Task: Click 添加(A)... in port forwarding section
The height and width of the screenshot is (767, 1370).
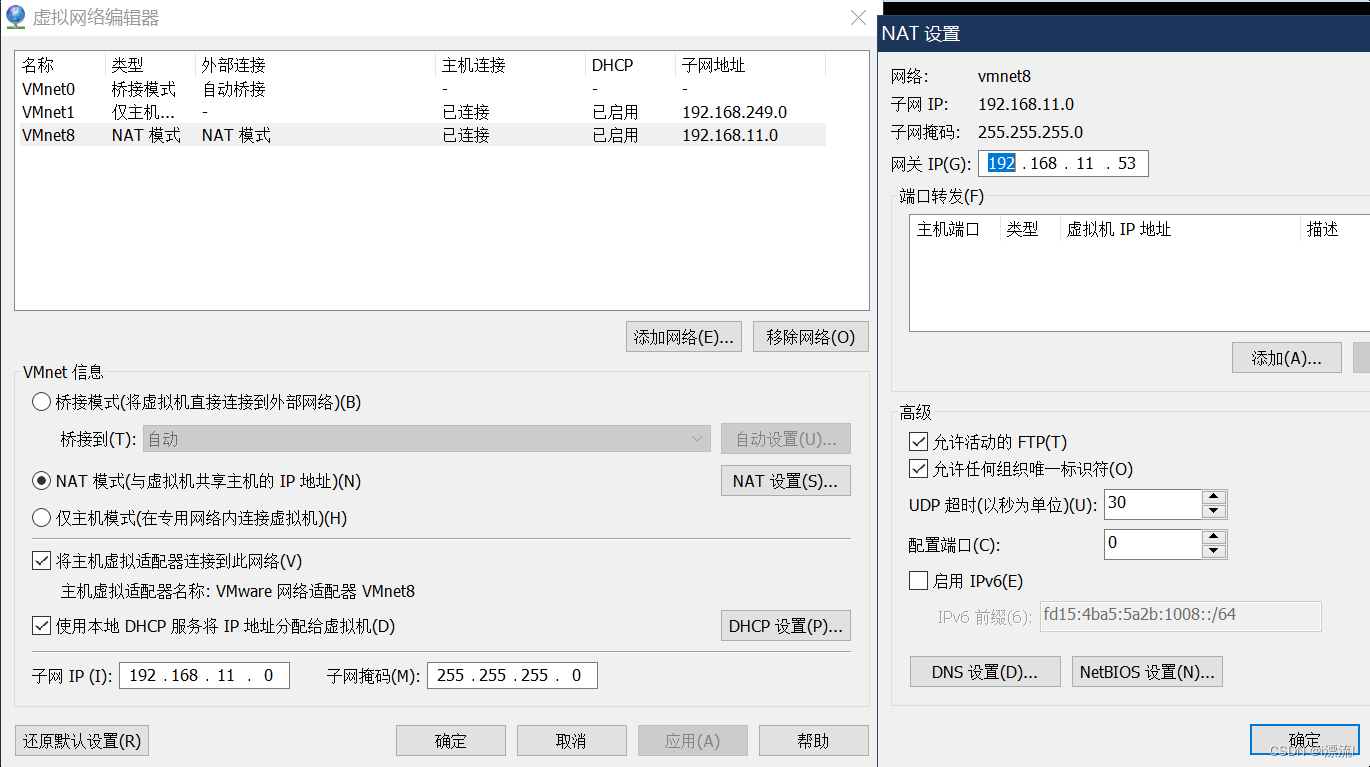Action: pyautogui.click(x=1287, y=358)
